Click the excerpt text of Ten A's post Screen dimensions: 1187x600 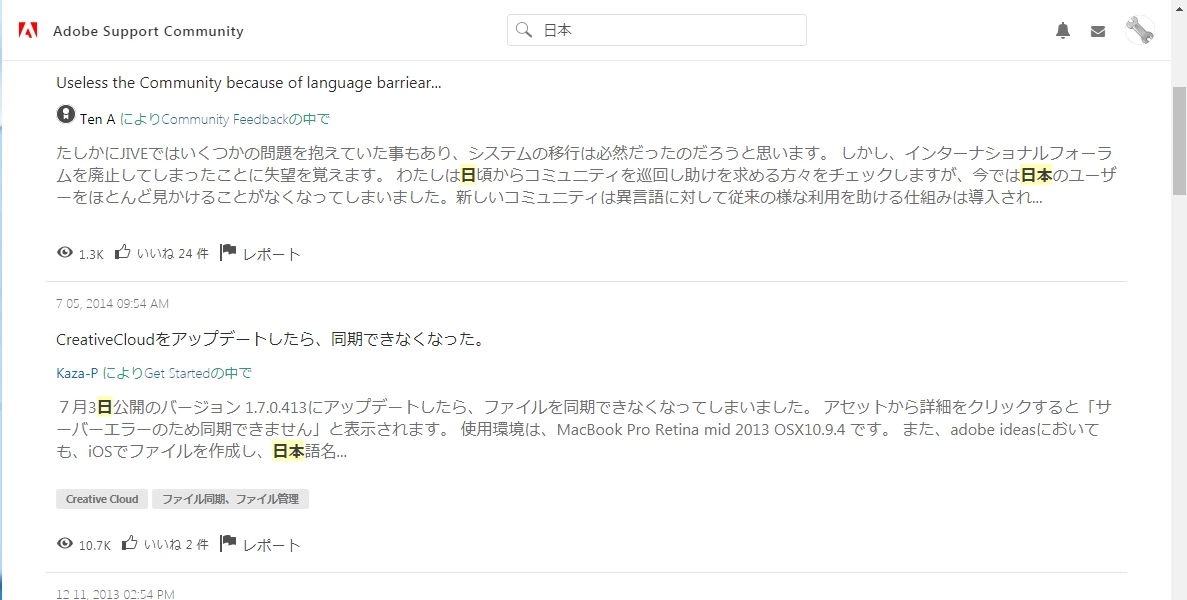point(587,176)
